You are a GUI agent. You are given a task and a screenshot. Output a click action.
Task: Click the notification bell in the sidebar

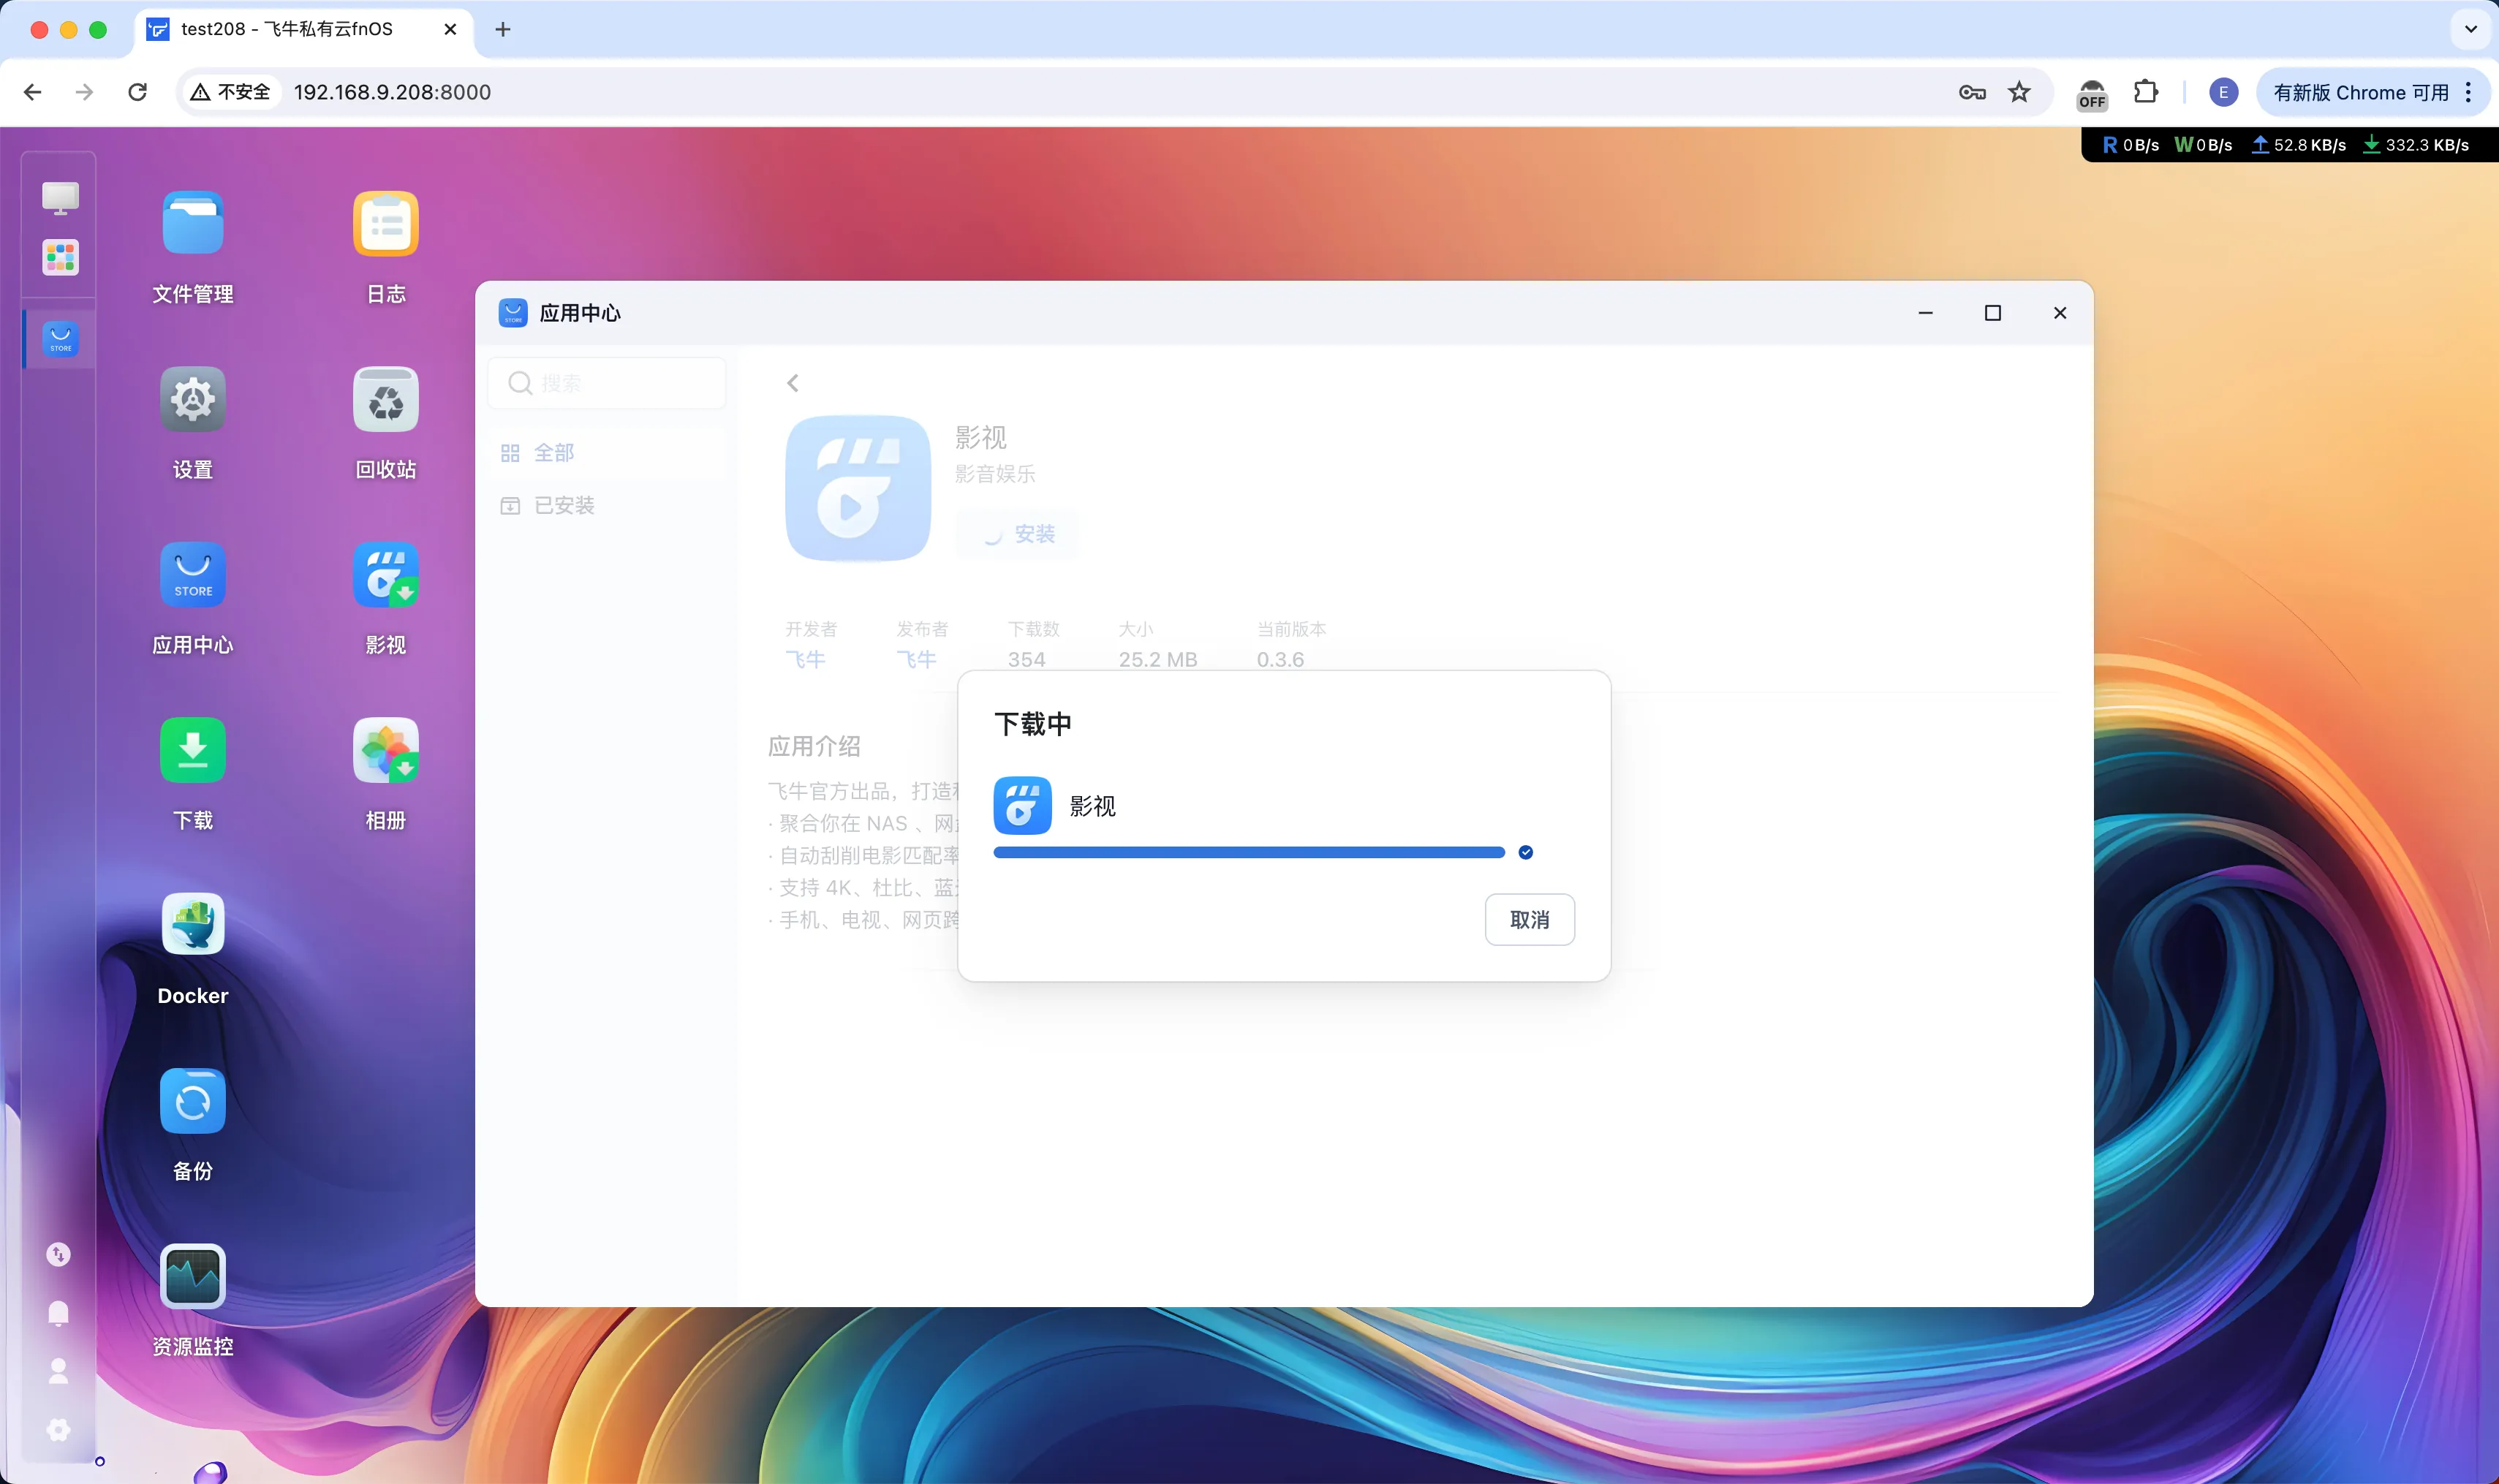tap(59, 1312)
